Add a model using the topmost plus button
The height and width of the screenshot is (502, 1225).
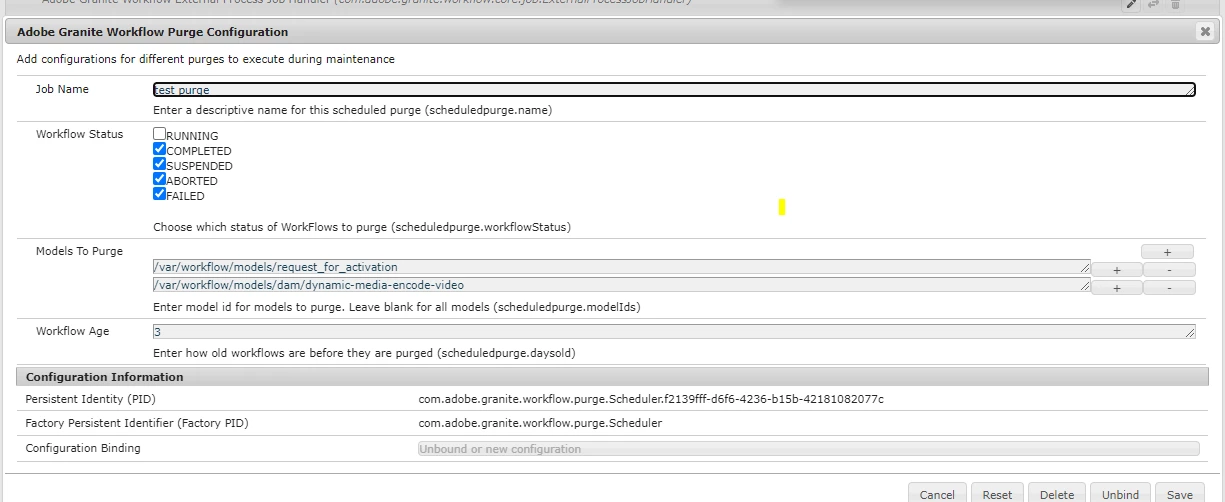pos(1167,252)
